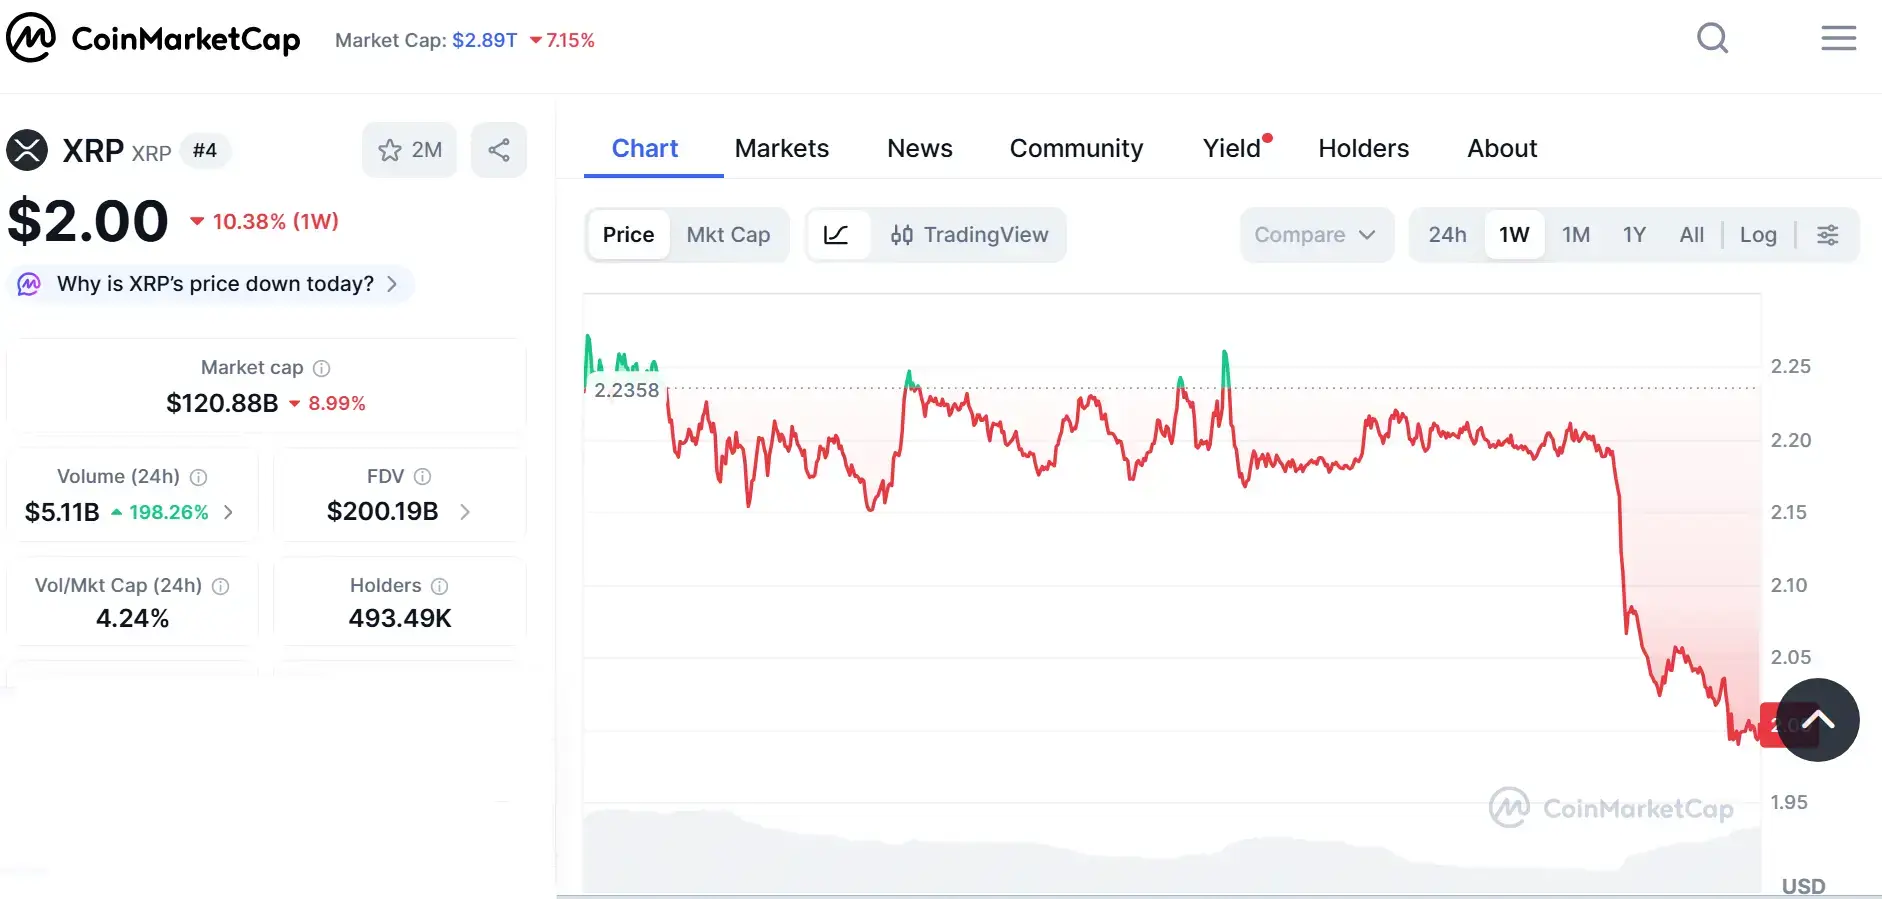
Task: Switch to TradingView candlestick chart
Action: (x=969, y=235)
